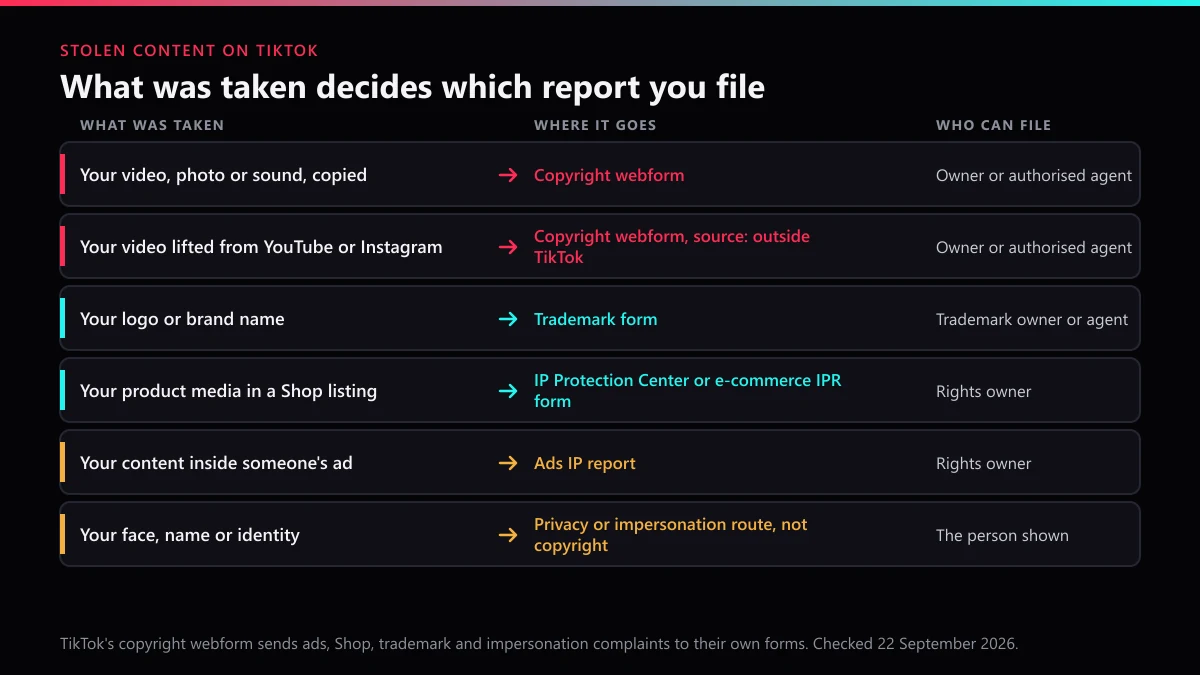Click 'IP Protection Center or e-commerce IPR form'

[688, 391]
